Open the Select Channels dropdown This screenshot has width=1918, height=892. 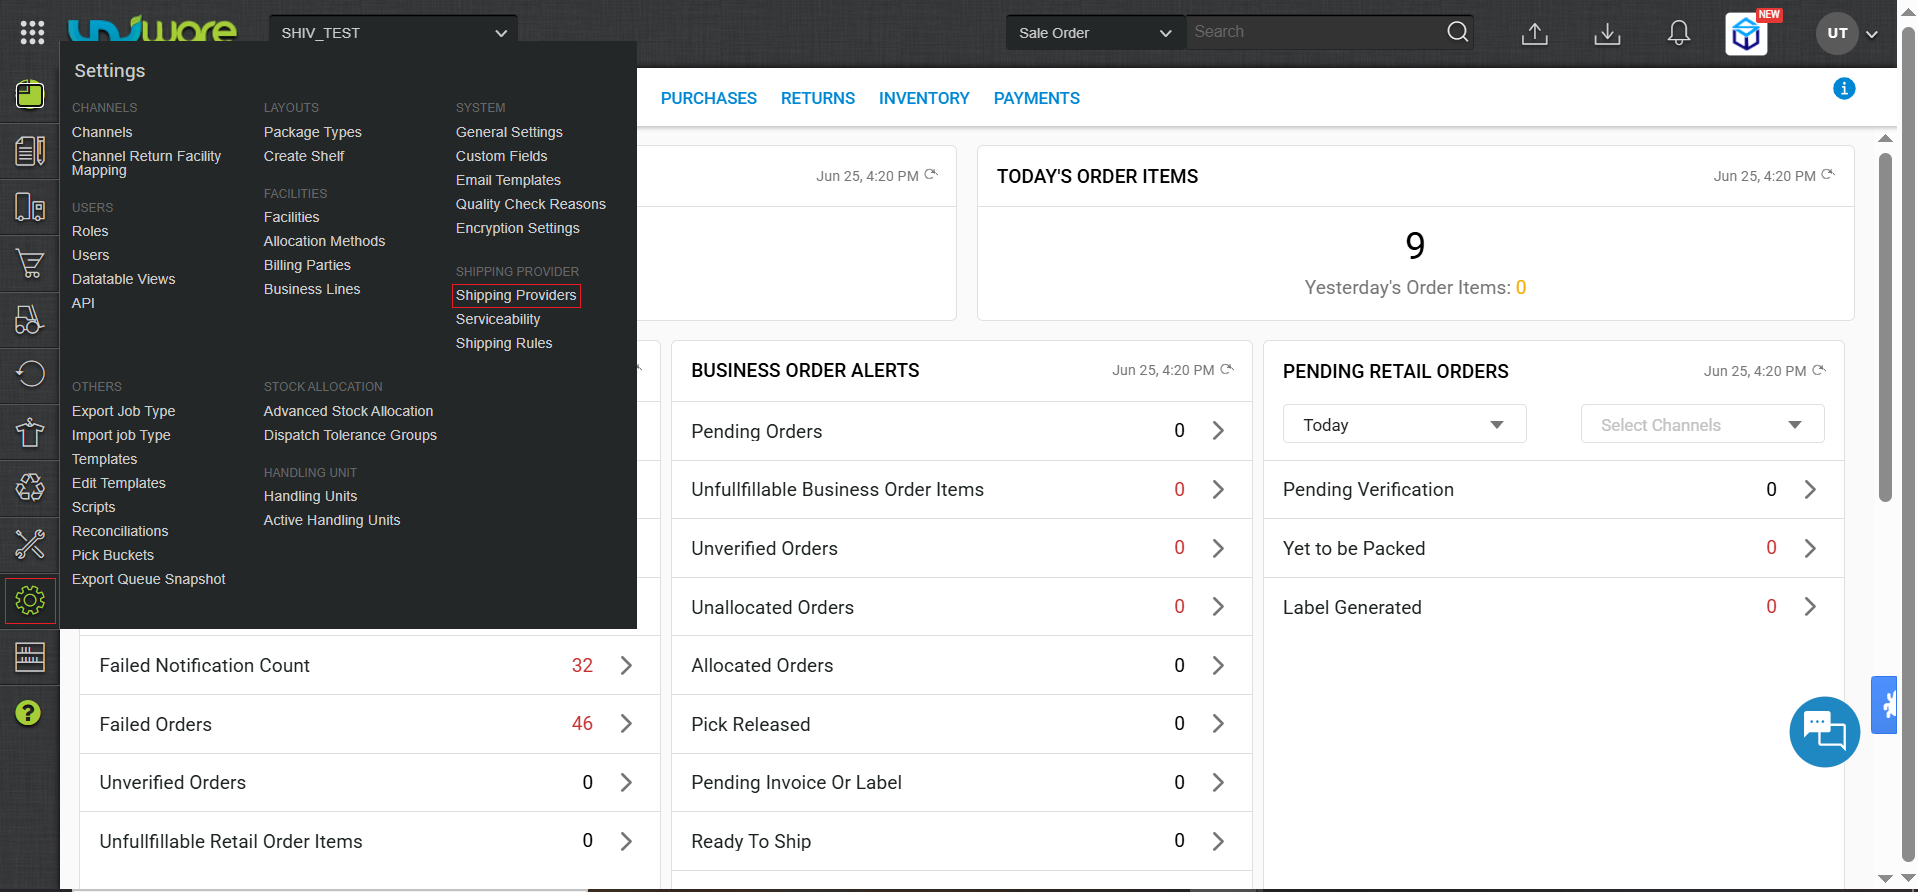1702,424
